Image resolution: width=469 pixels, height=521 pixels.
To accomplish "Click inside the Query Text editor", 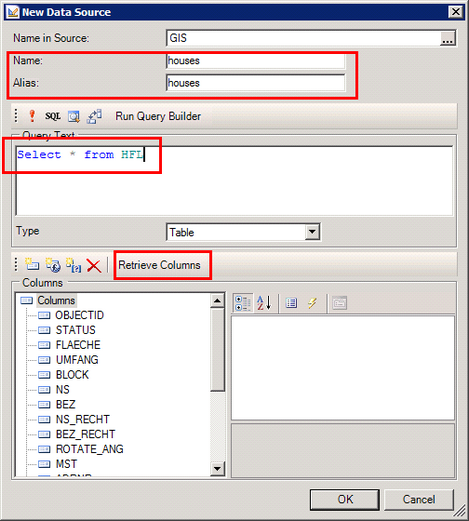I will (x=234, y=181).
